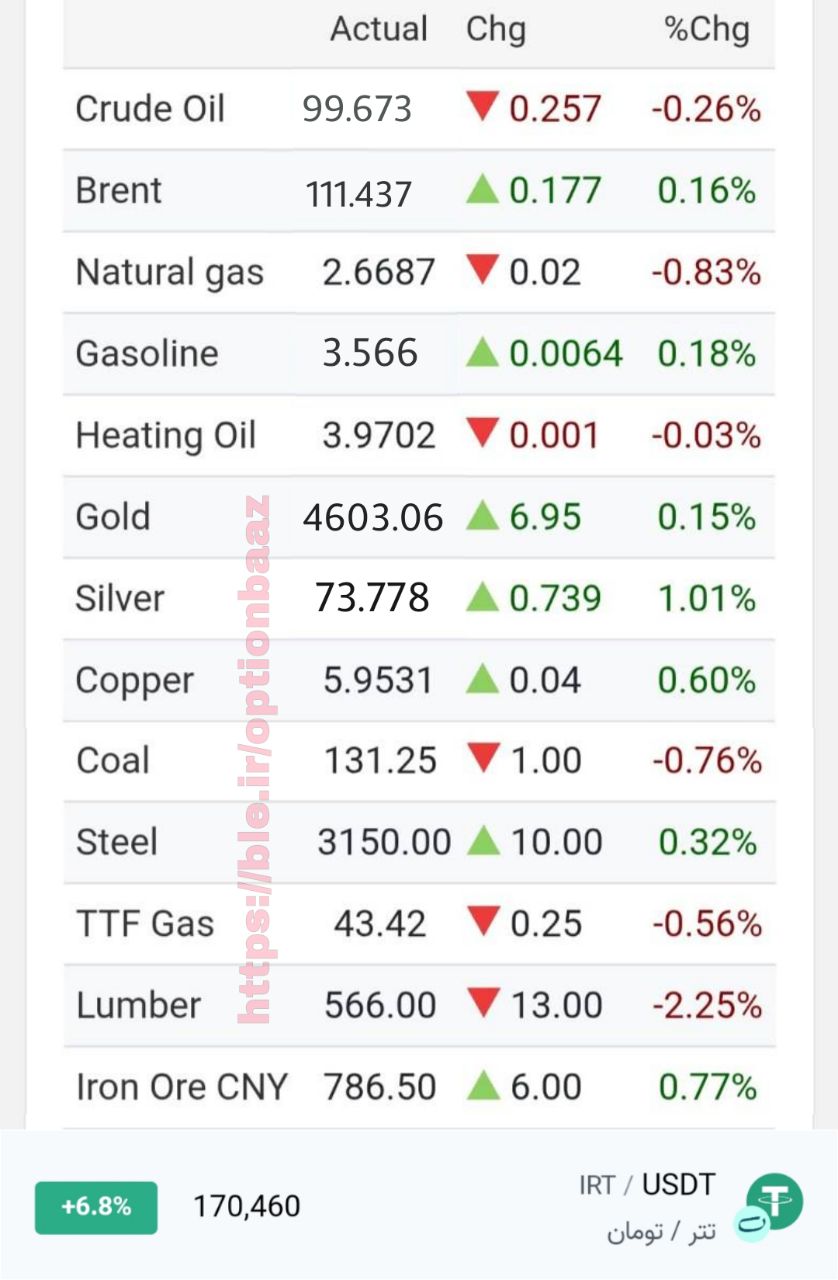Click the red down arrow beside Crude Oil
This screenshot has height=1280, width=838.
pyautogui.click(x=482, y=106)
